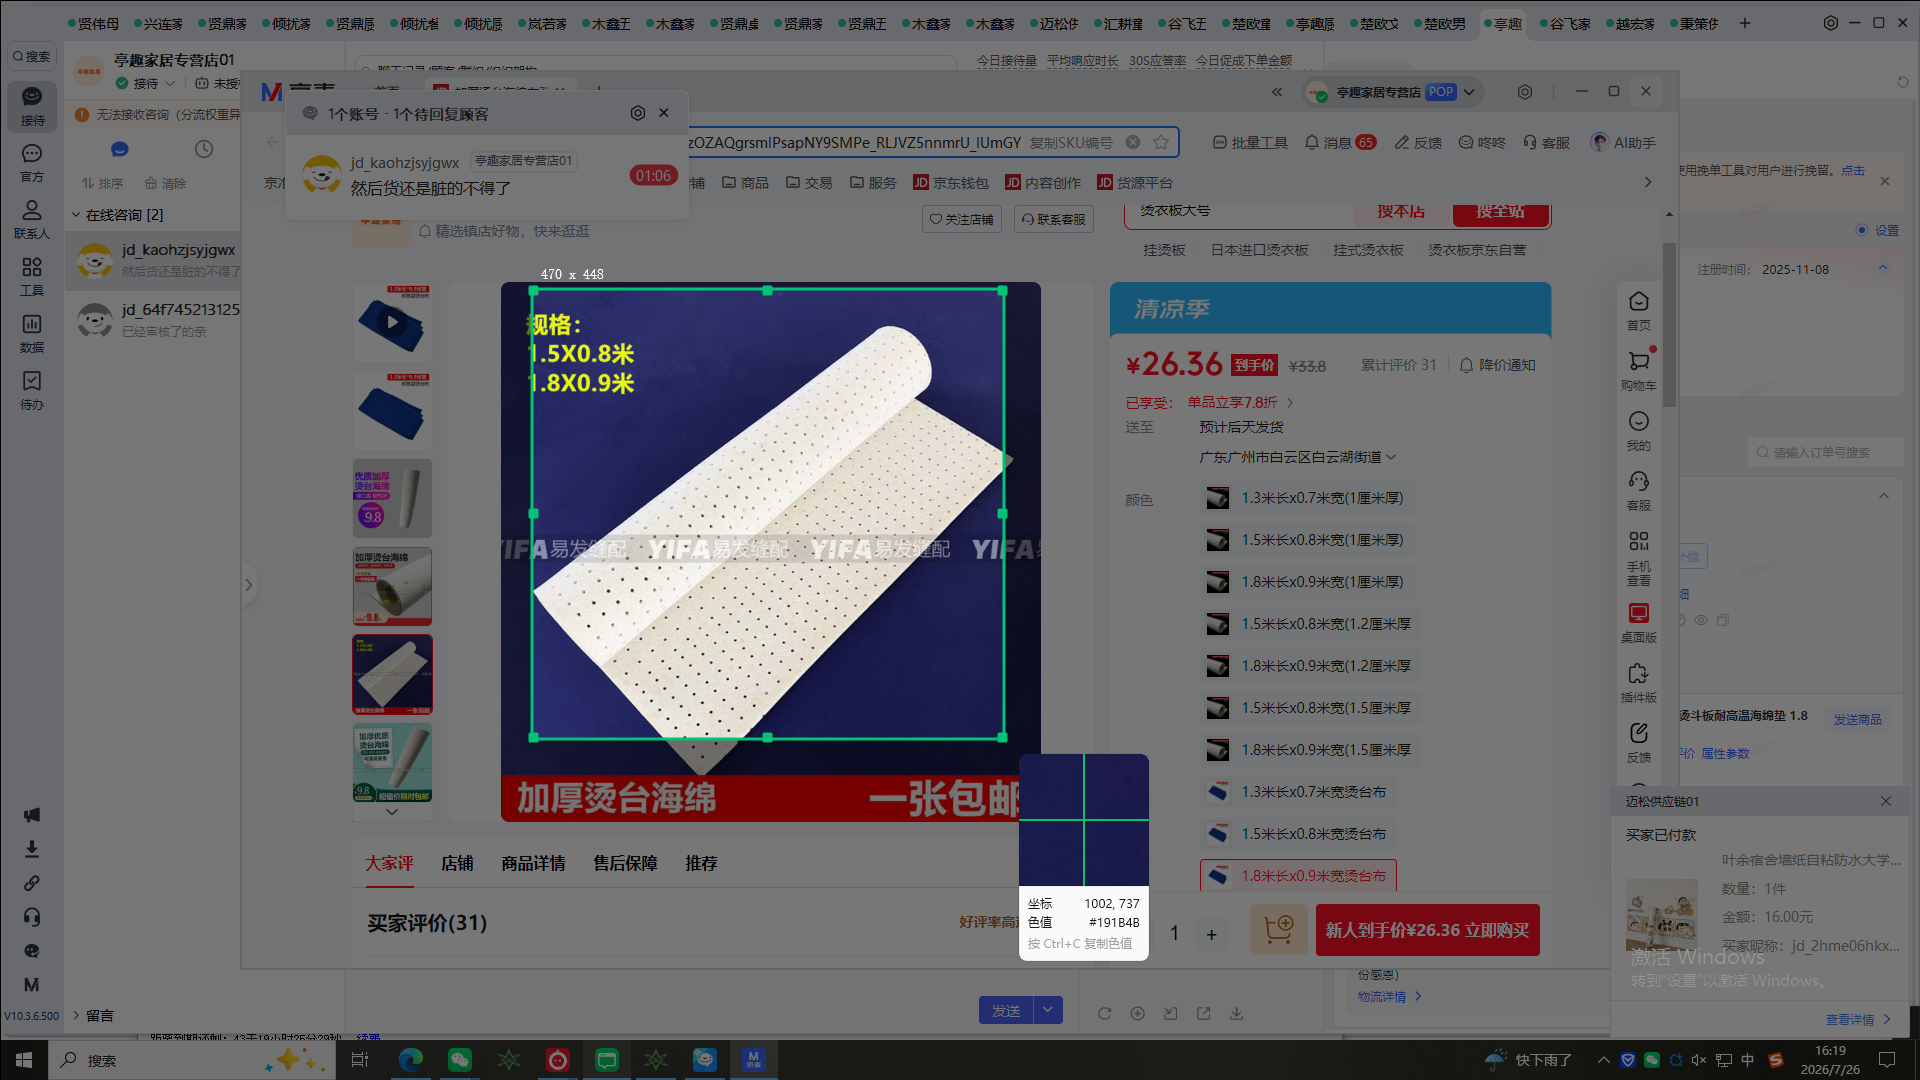Click the refresh icon next to 发送 button
Image resolution: width=1920 pixels, height=1080 pixels.
pos(1104,1013)
